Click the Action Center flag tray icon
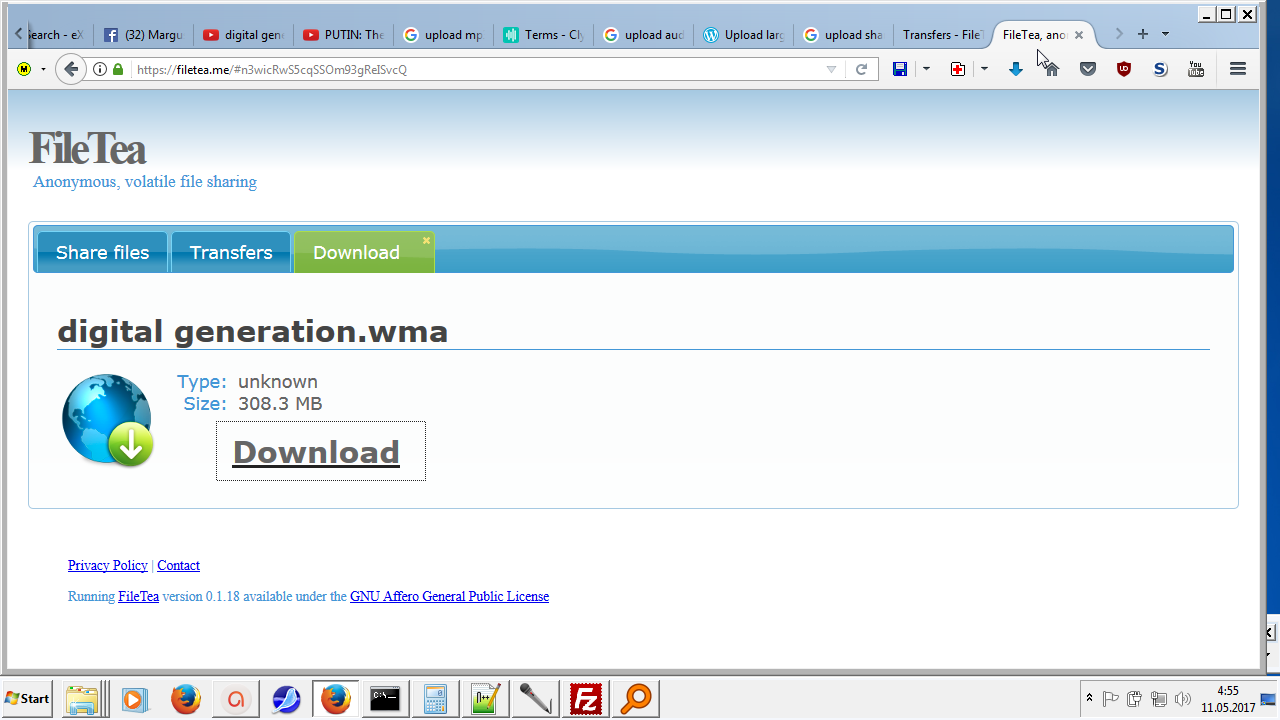The width and height of the screenshot is (1280, 720). click(x=1110, y=699)
